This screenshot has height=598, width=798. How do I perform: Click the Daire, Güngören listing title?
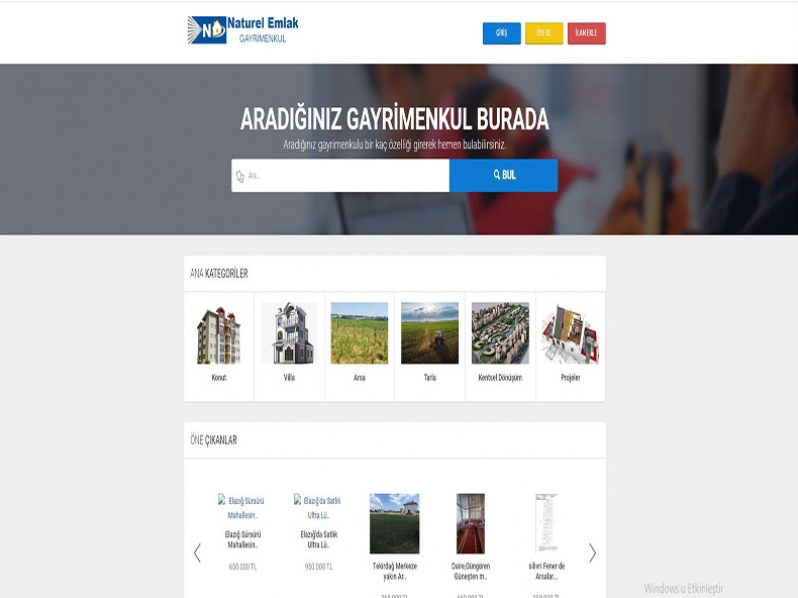pyautogui.click(x=470, y=571)
